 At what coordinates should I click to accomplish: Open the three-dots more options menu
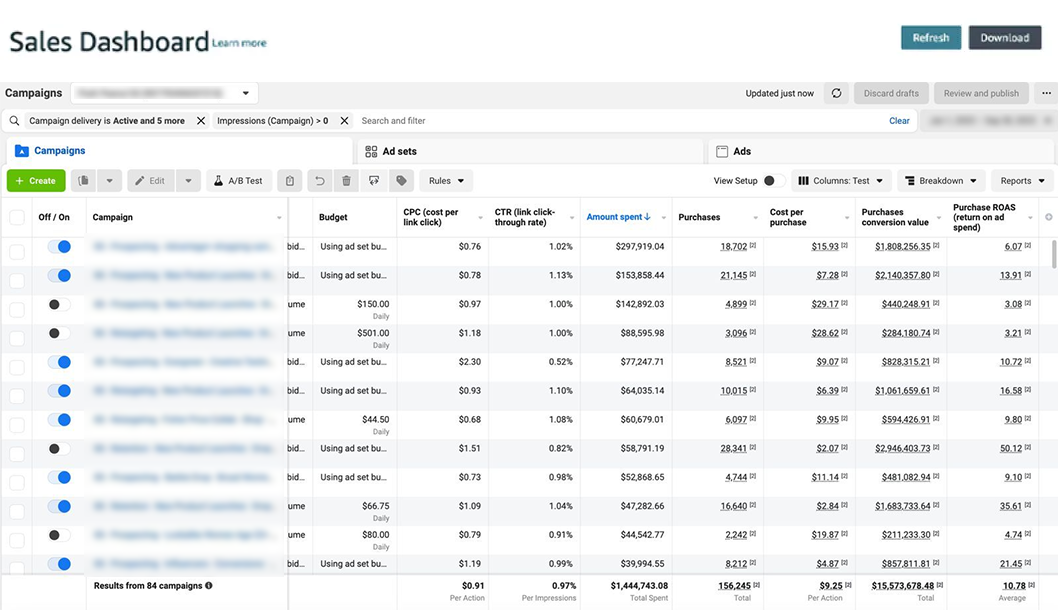coord(1046,93)
